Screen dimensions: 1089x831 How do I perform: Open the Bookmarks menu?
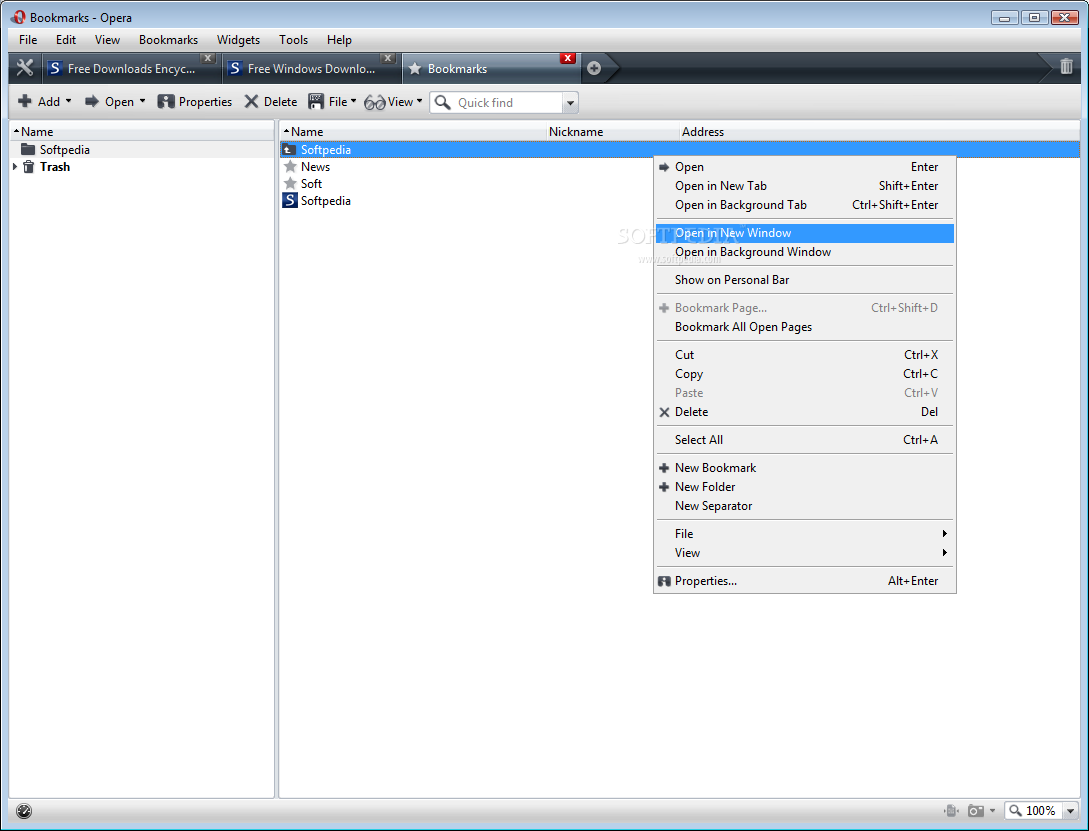[x=168, y=40]
